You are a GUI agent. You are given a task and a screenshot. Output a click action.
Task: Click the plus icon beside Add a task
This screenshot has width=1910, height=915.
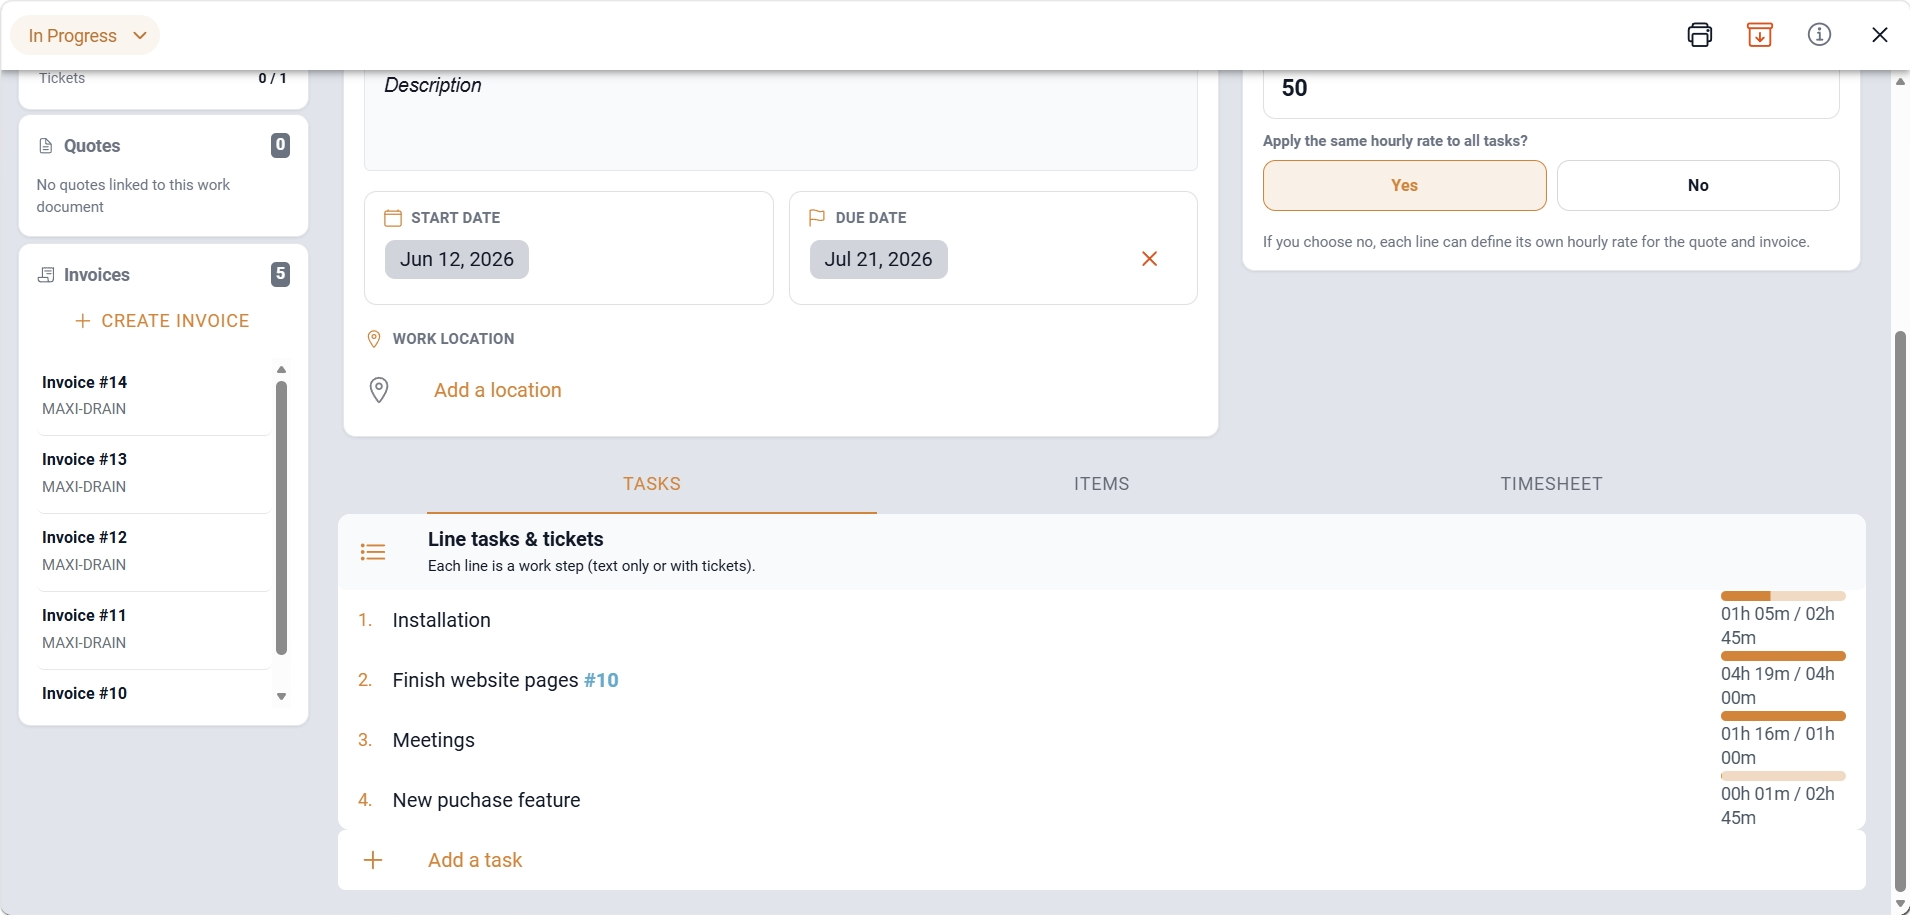pos(373,860)
